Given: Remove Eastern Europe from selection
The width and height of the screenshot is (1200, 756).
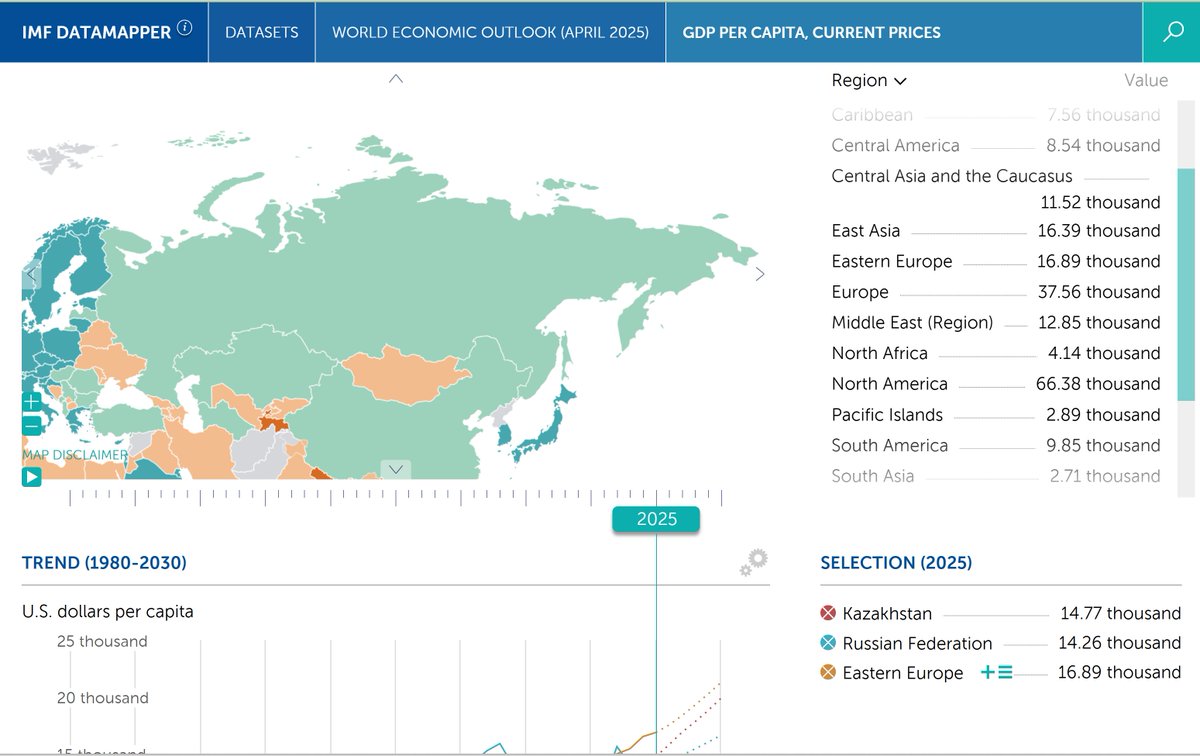Looking at the screenshot, I should point(828,673).
